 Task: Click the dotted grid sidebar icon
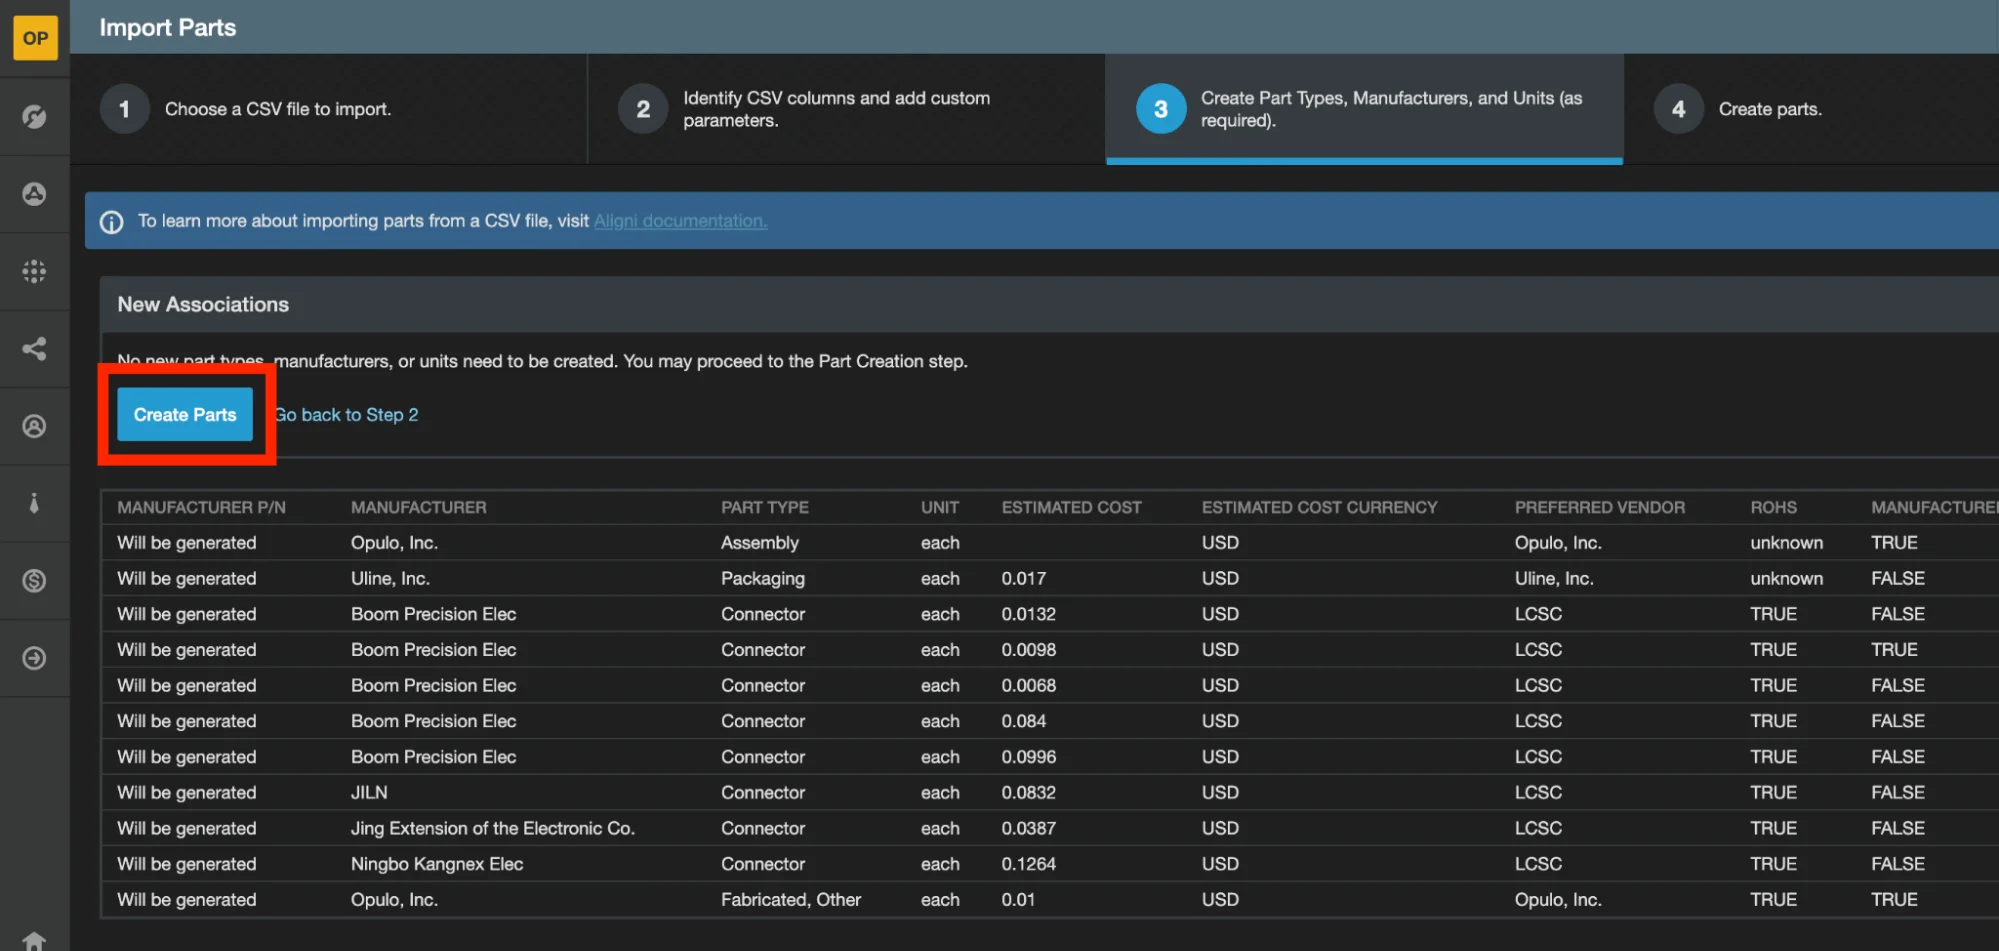pos(35,271)
